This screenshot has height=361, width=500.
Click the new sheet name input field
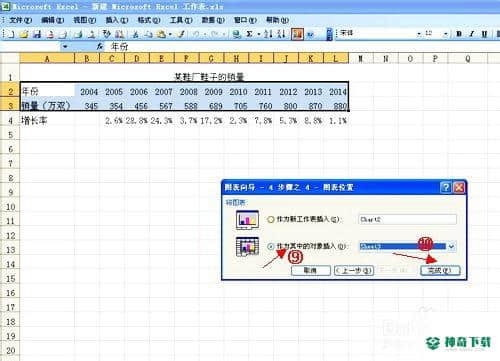(407, 219)
